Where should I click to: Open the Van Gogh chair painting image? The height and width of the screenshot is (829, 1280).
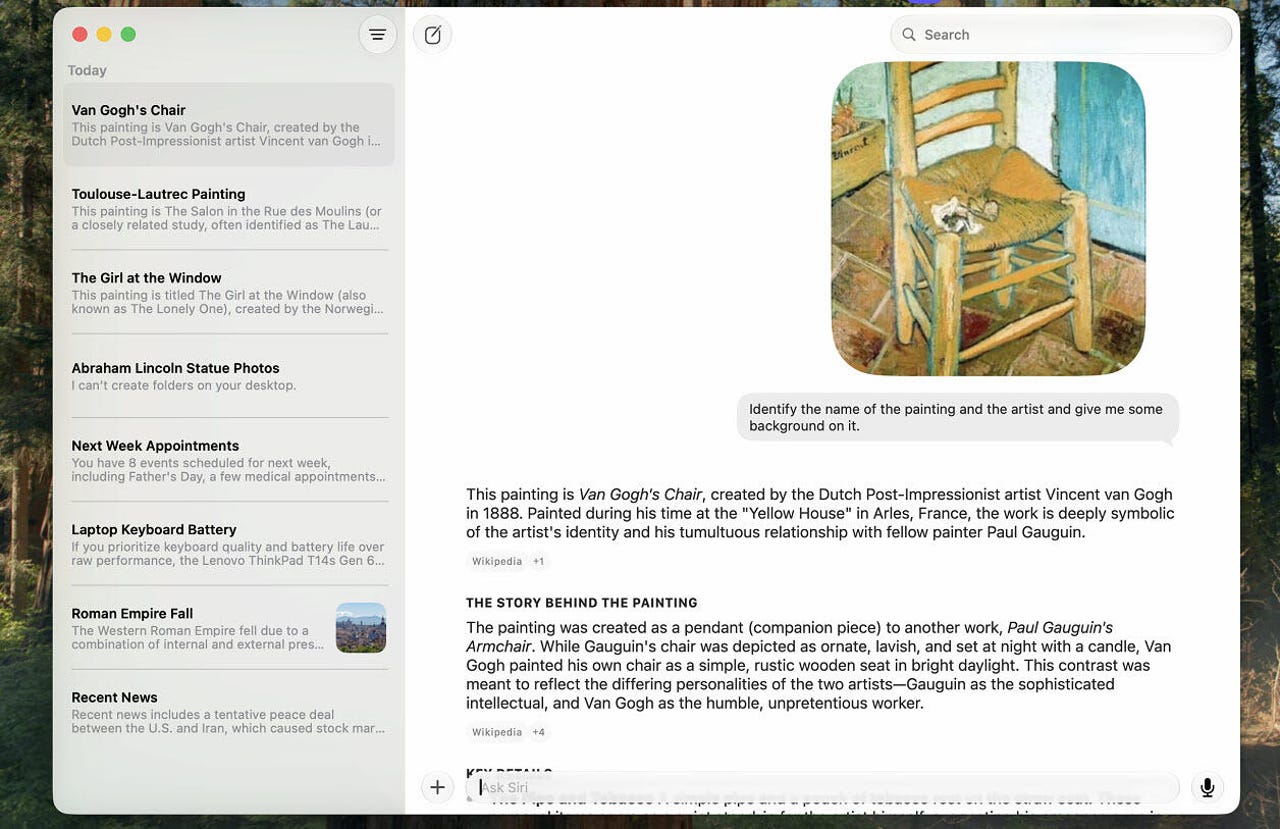[x=988, y=218]
